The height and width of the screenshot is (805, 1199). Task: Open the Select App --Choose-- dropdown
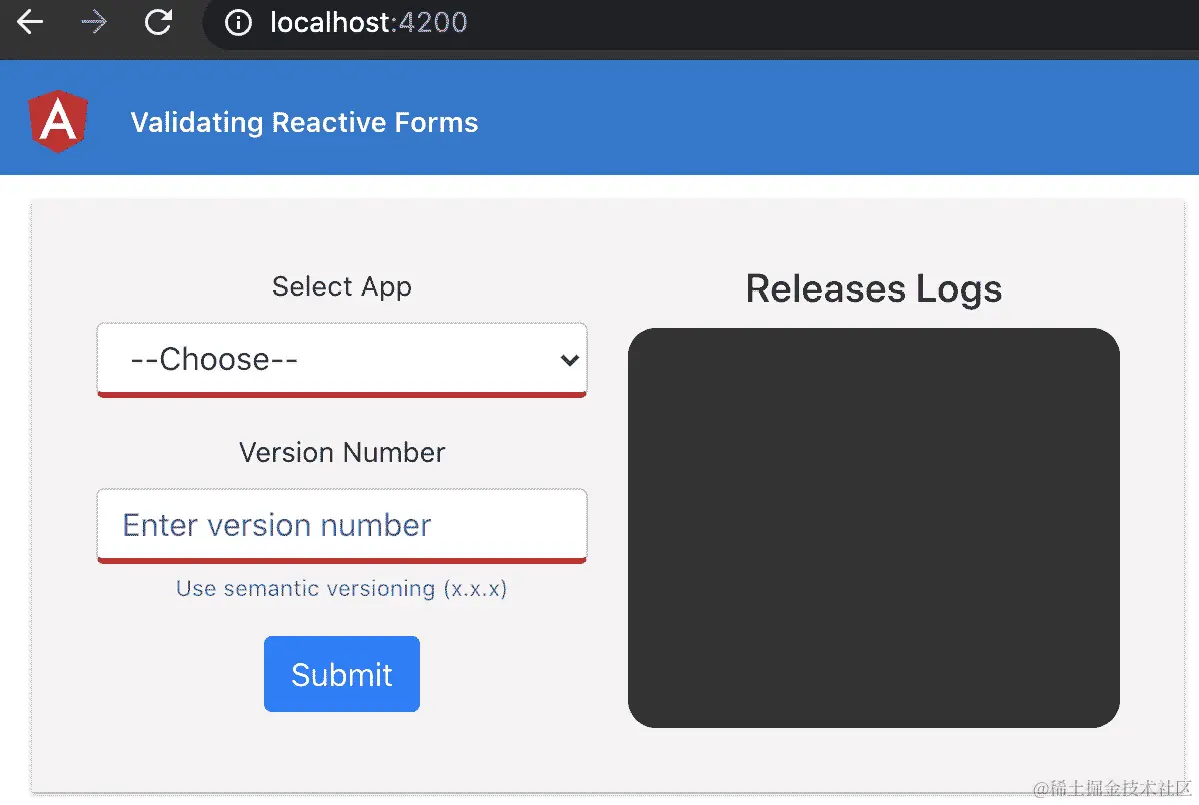tap(342, 359)
